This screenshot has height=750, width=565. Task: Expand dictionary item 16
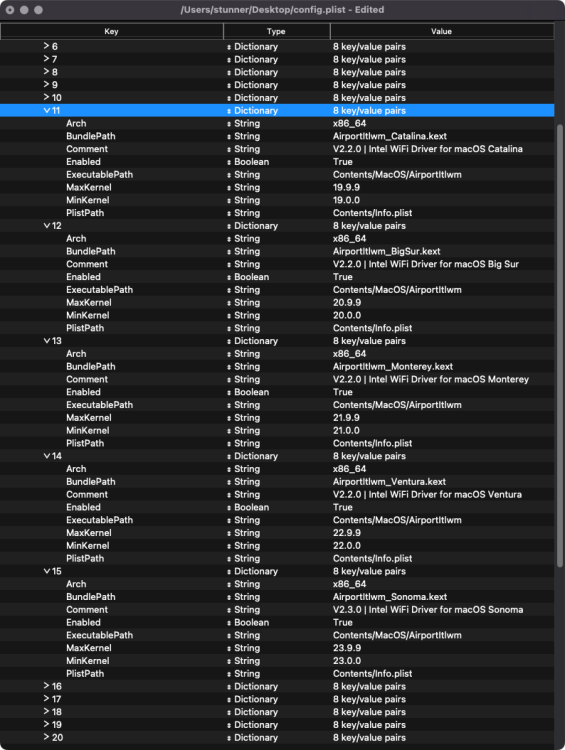tap(46, 686)
